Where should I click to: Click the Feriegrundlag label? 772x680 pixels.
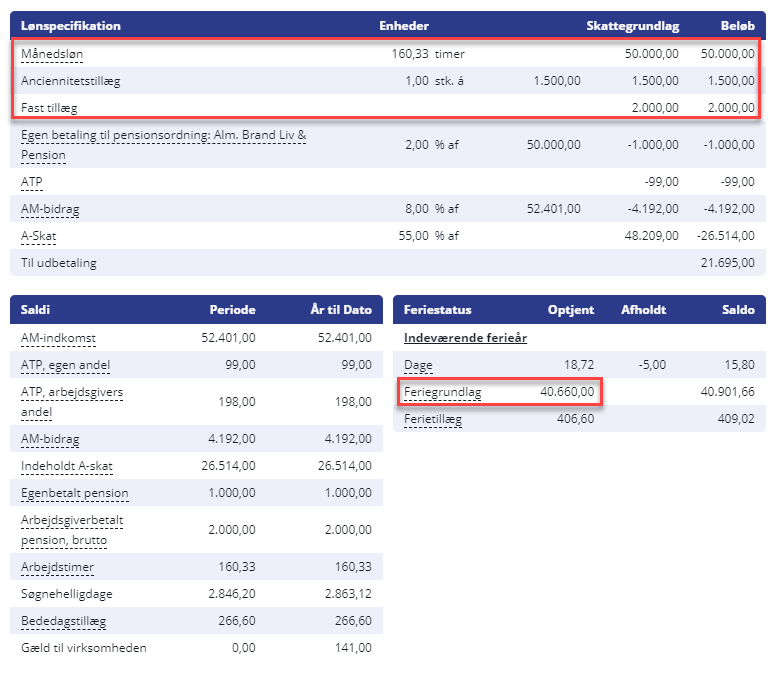[442, 392]
